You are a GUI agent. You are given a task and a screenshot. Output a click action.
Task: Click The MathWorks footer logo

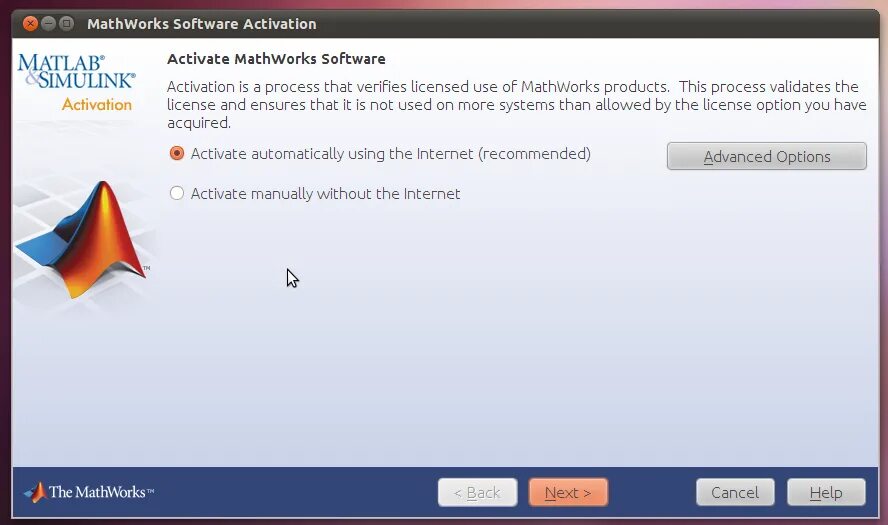pos(89,492)
